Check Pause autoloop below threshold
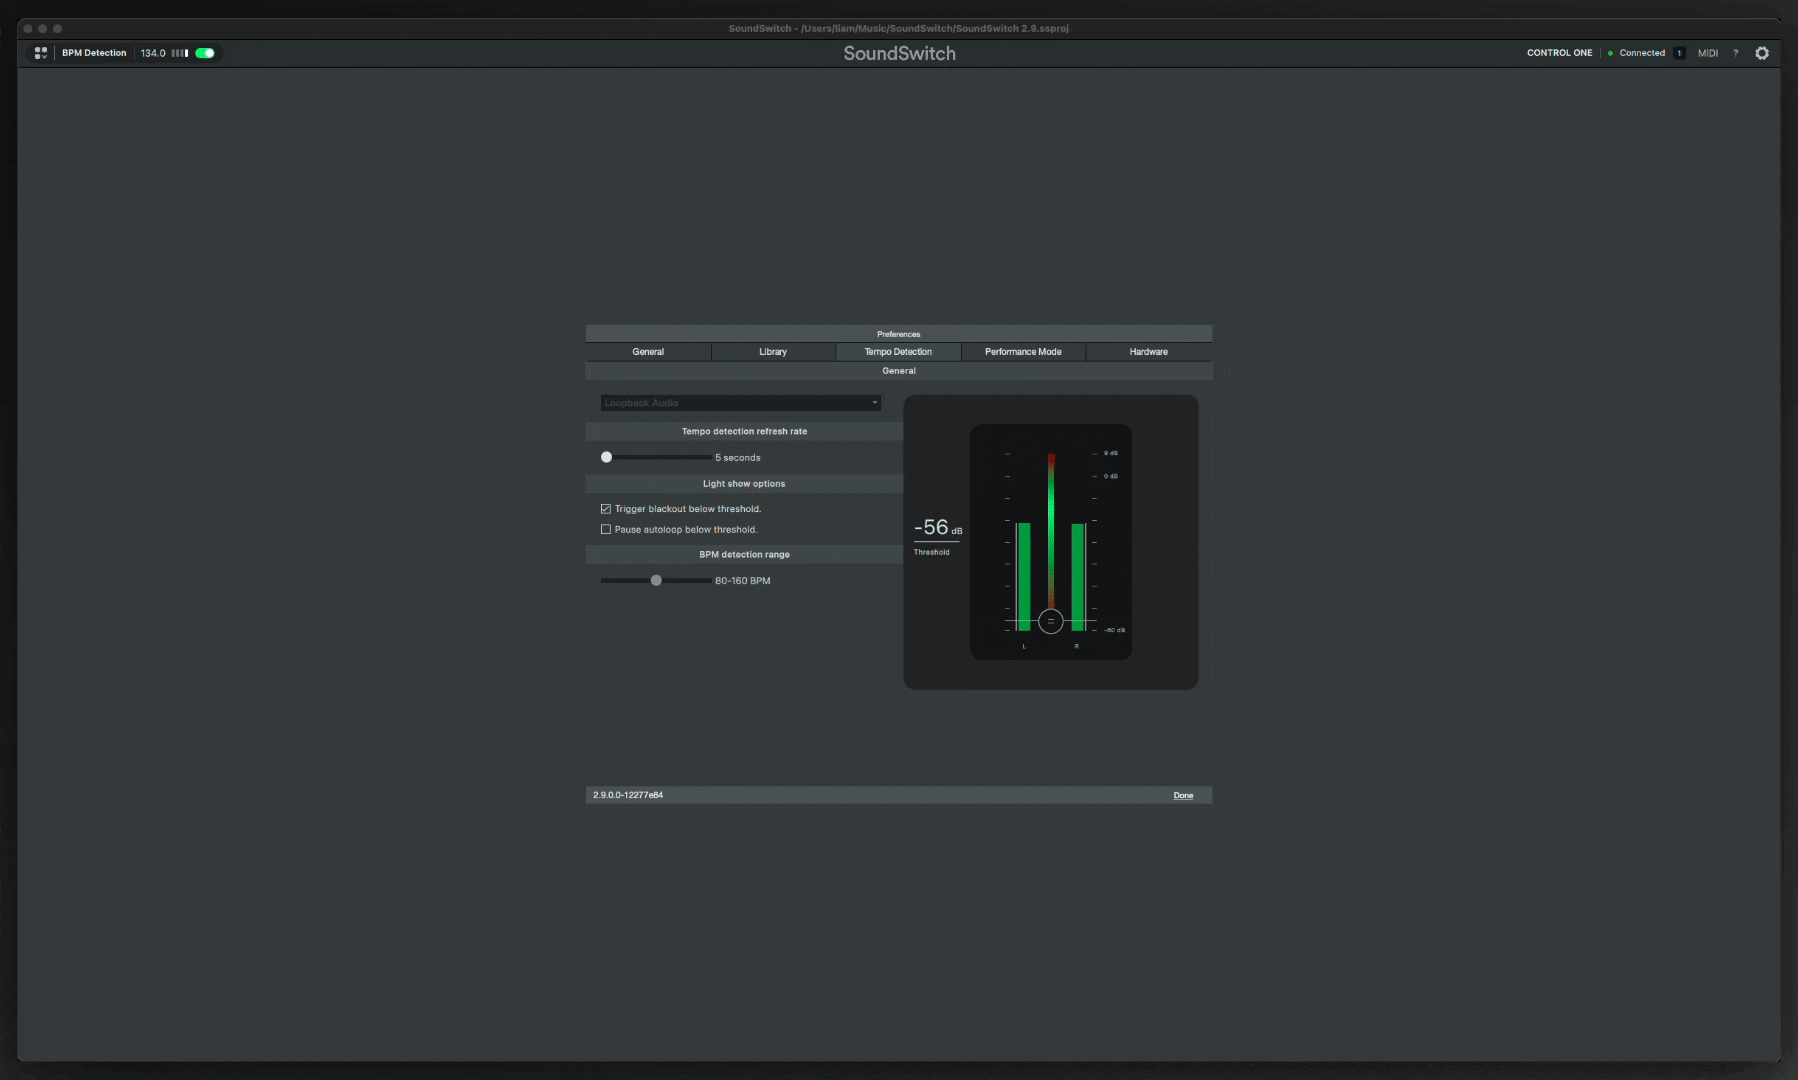Screen dimensions: 1798x1080 coord(606,530)
